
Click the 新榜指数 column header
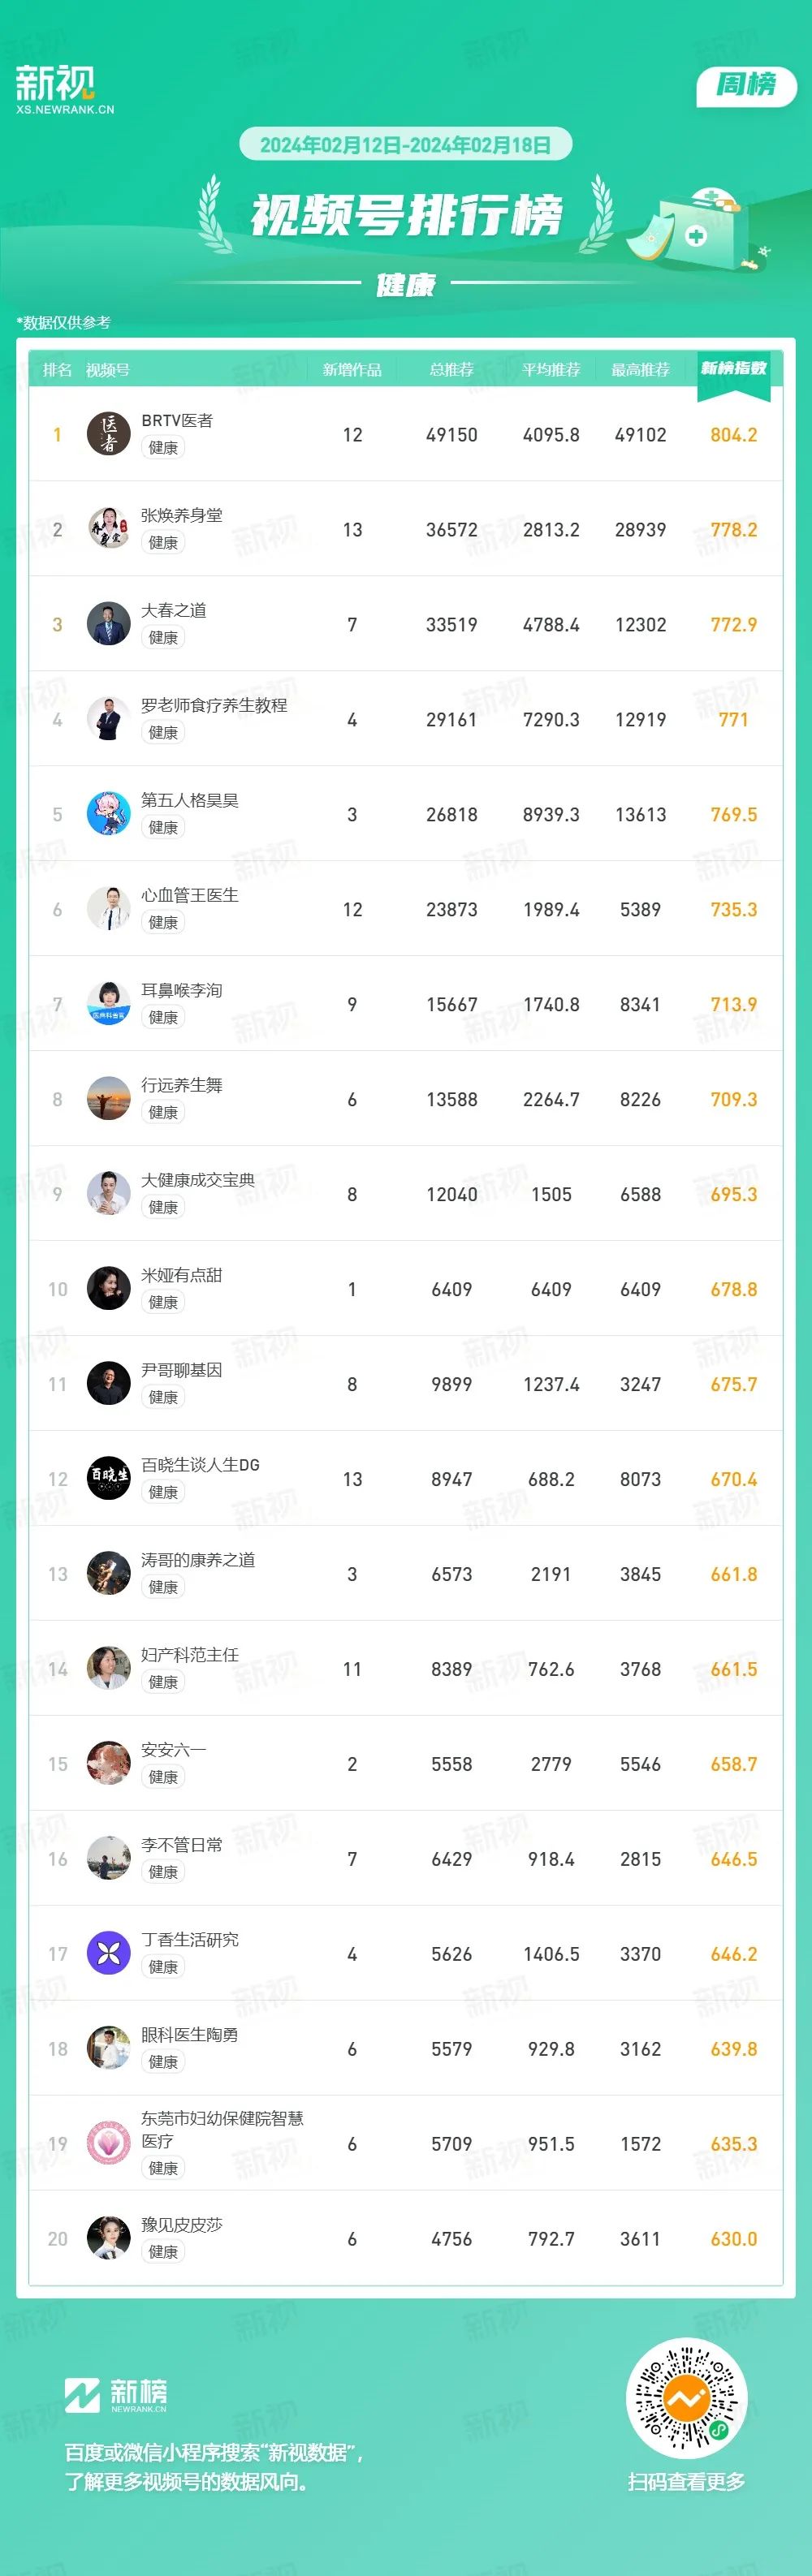pyautogui.click(x=734, y=369)
